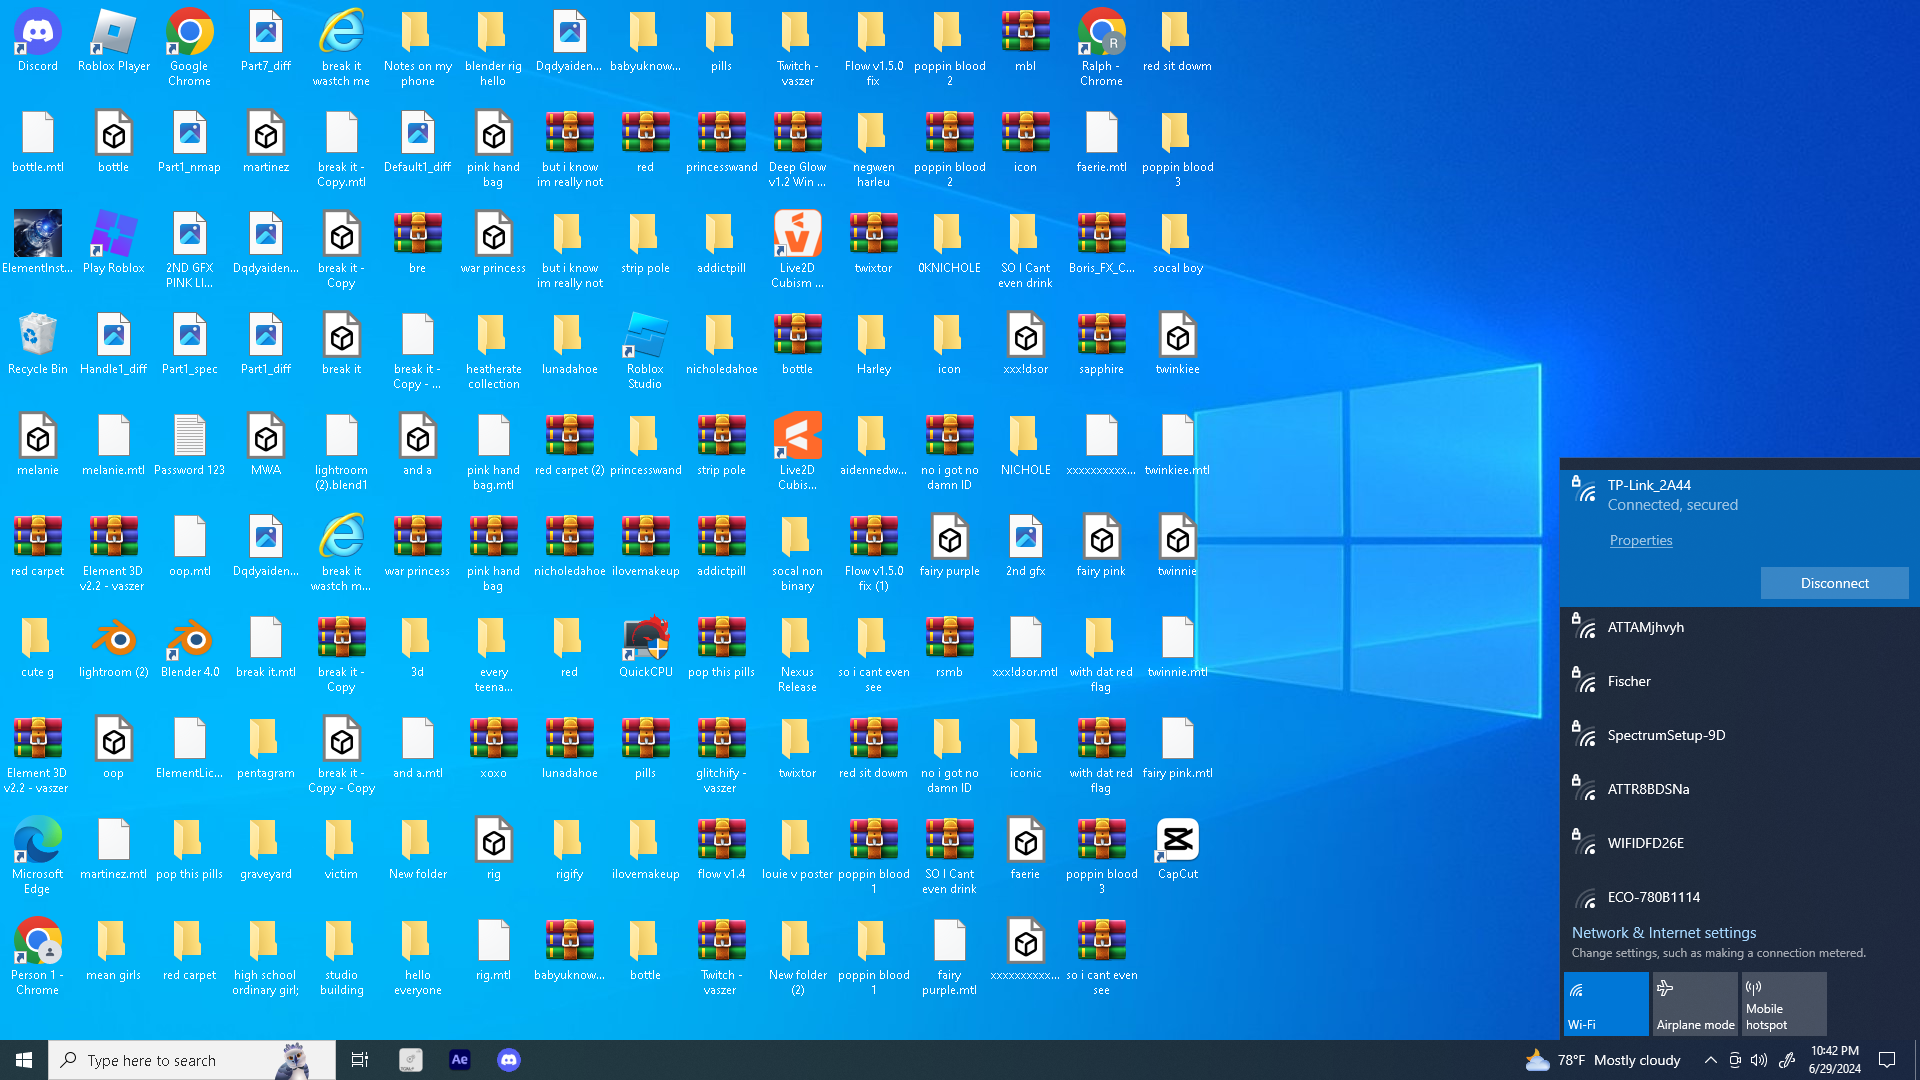Open the Discord desktop shortcut
Screen dimensions: 1920x1080
(38, 43)
